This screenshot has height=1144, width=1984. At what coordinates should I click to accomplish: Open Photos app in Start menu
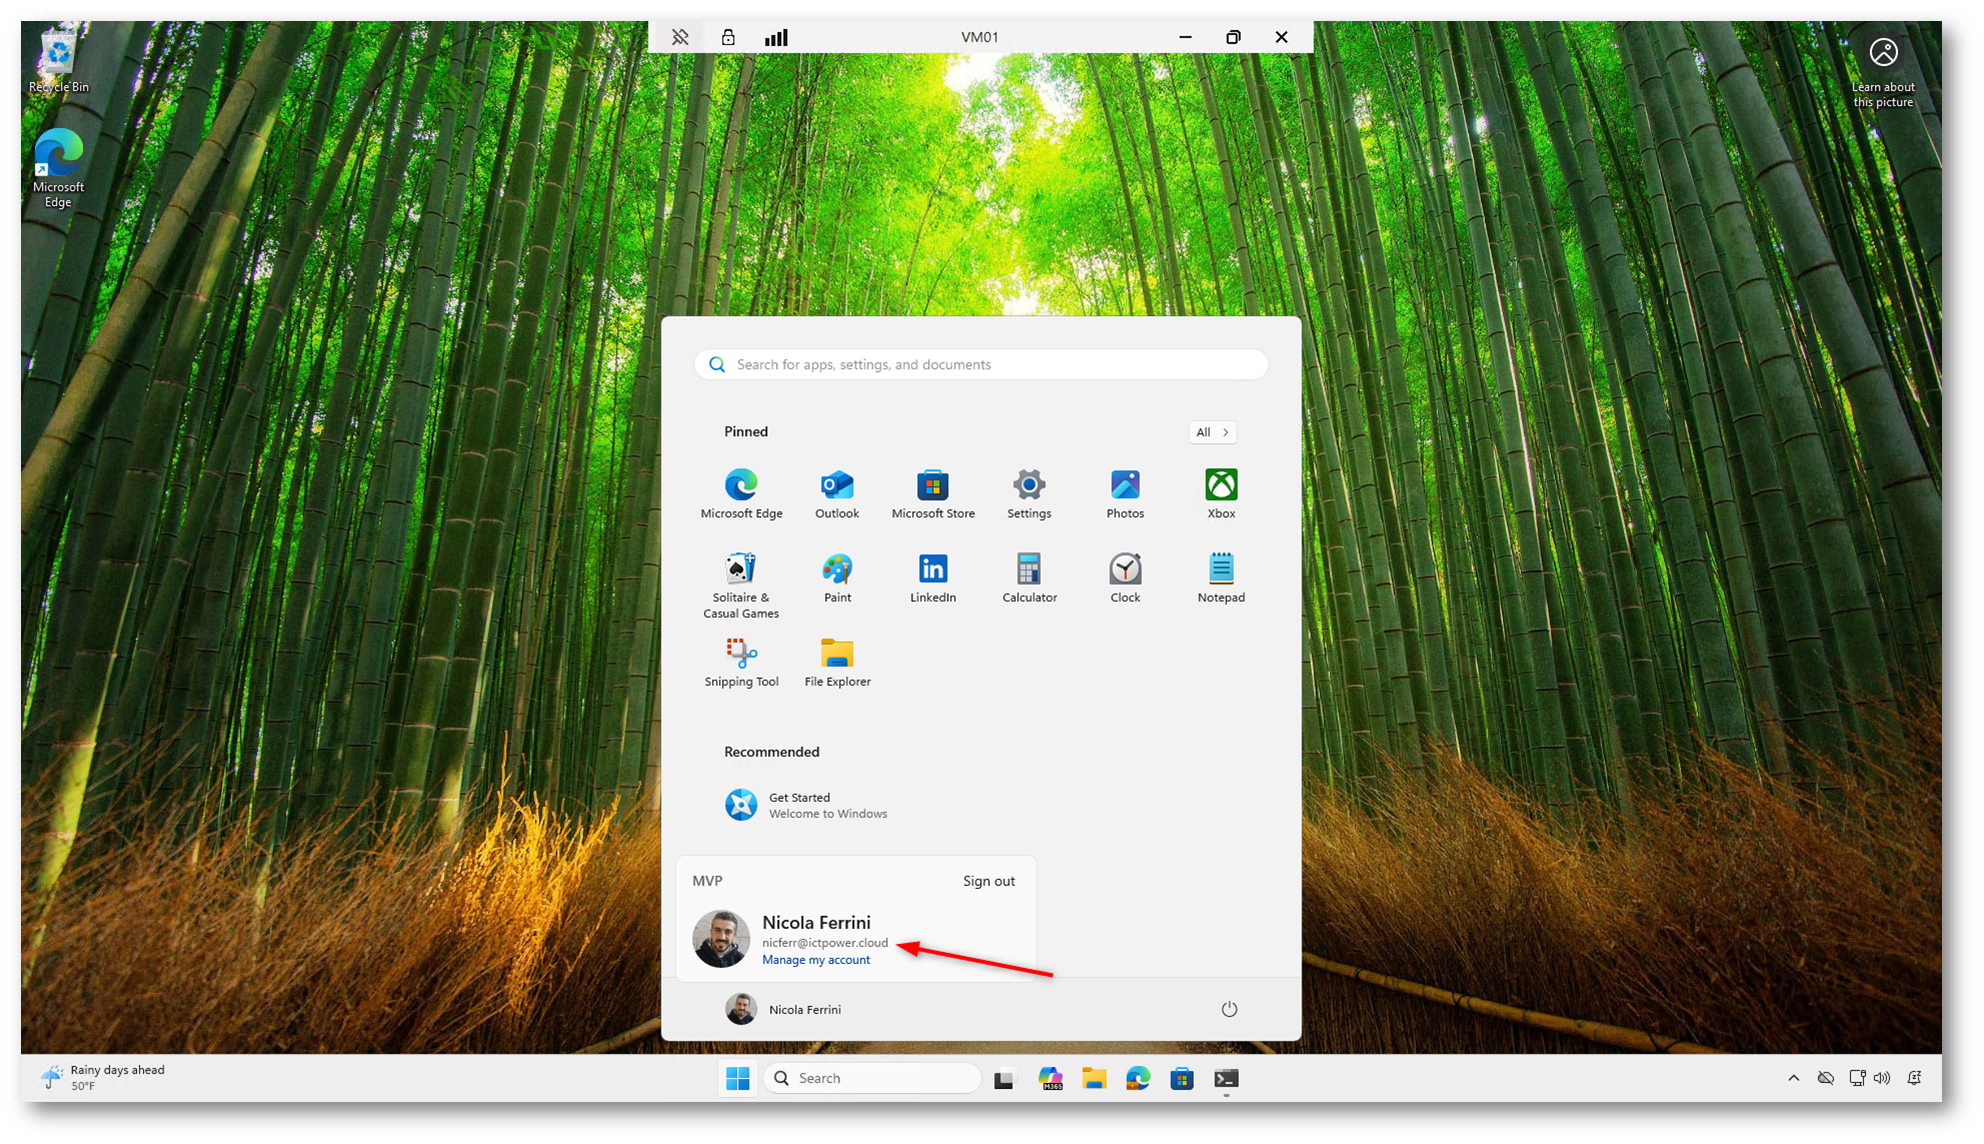pyautogui.click(x=1124, y=494)
